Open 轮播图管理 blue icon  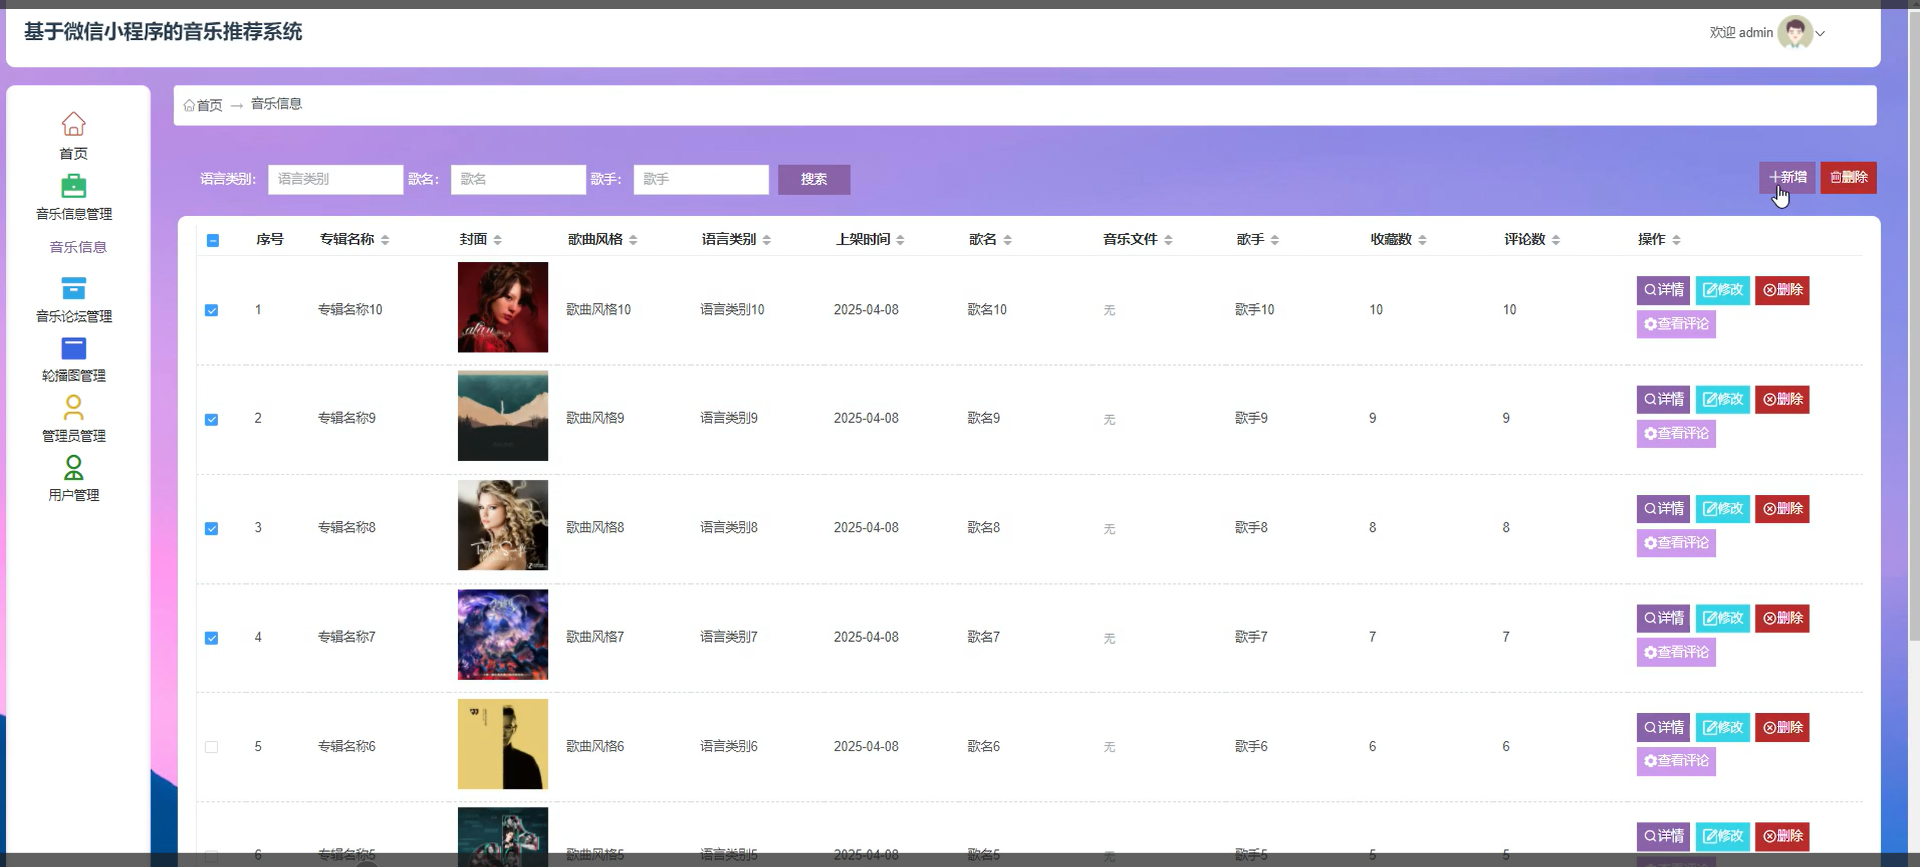73,348
